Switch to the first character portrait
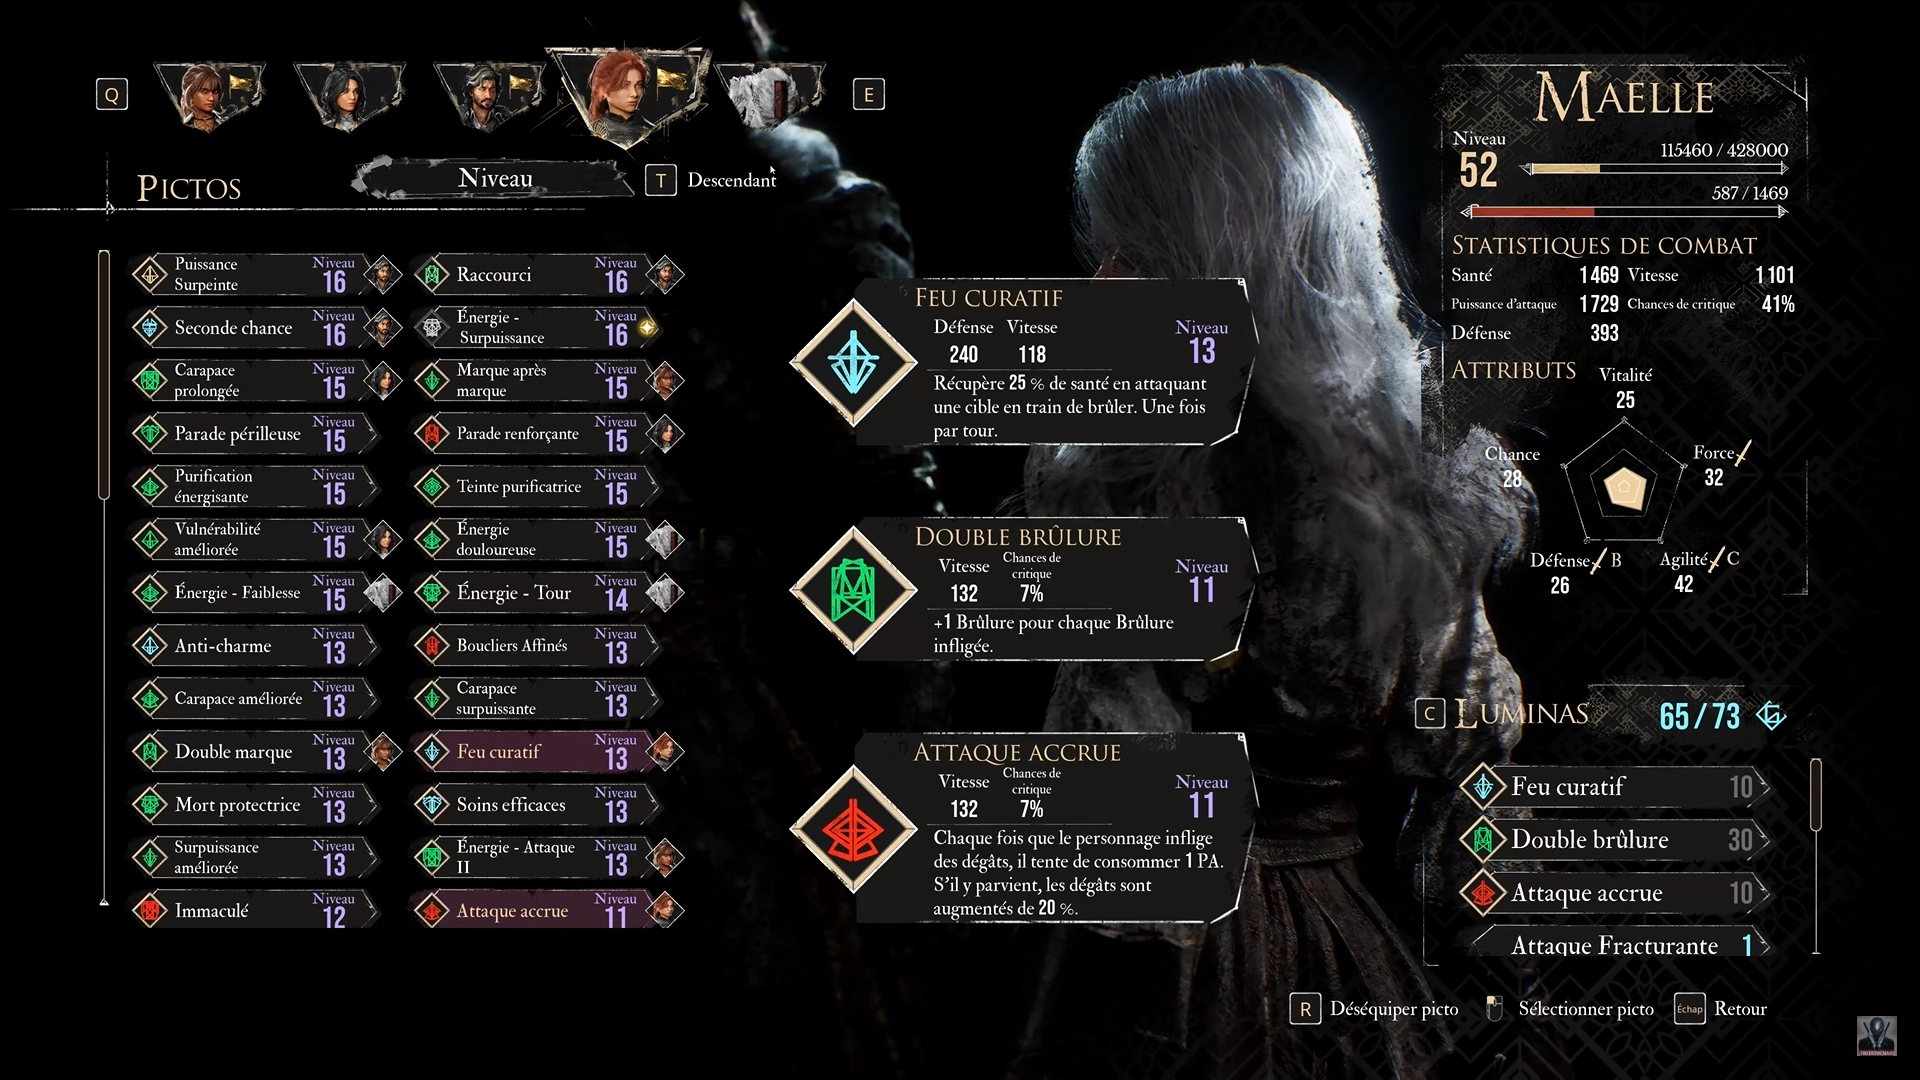This screenshot has height=1080, width=1920. [209, 97]
